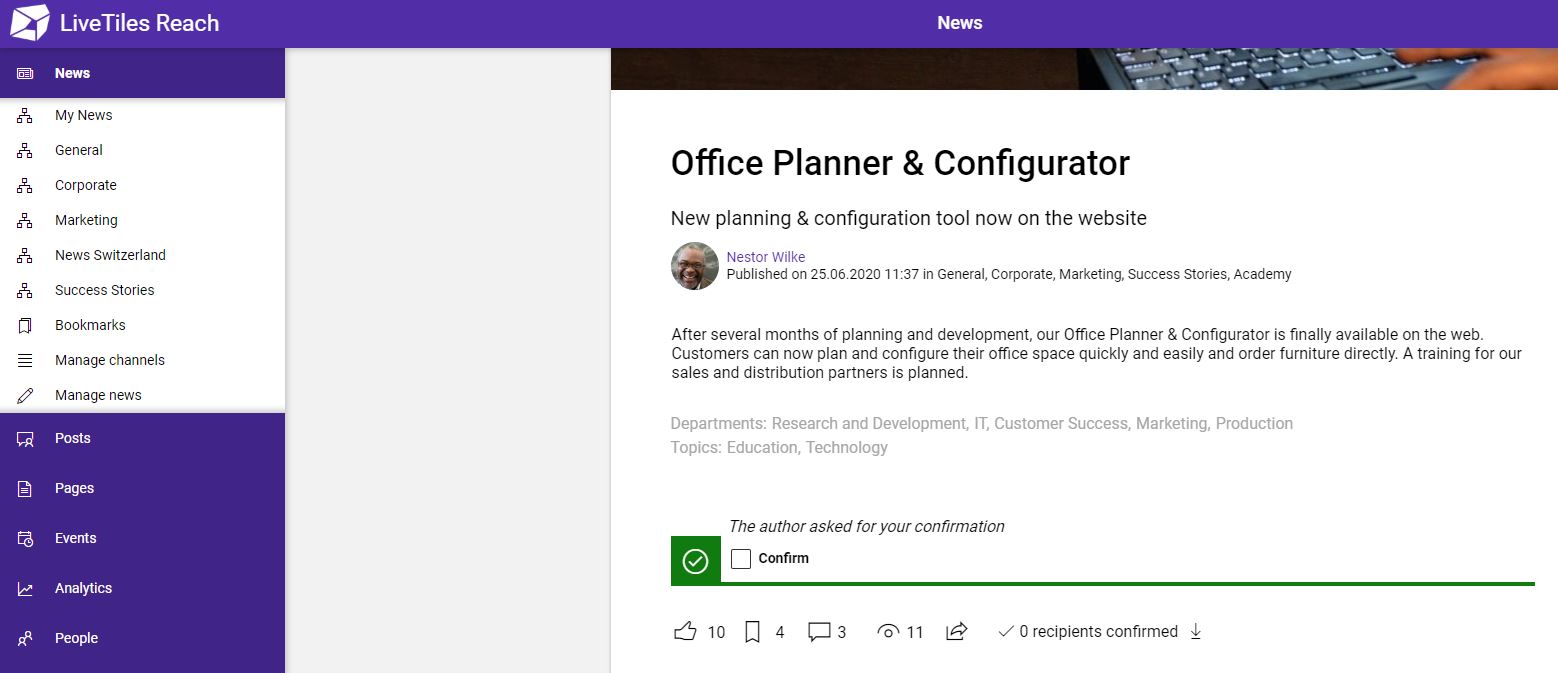Click Nestor Wilke's avatar photo
The image size is (1558, 673).
tap(695, 266)
